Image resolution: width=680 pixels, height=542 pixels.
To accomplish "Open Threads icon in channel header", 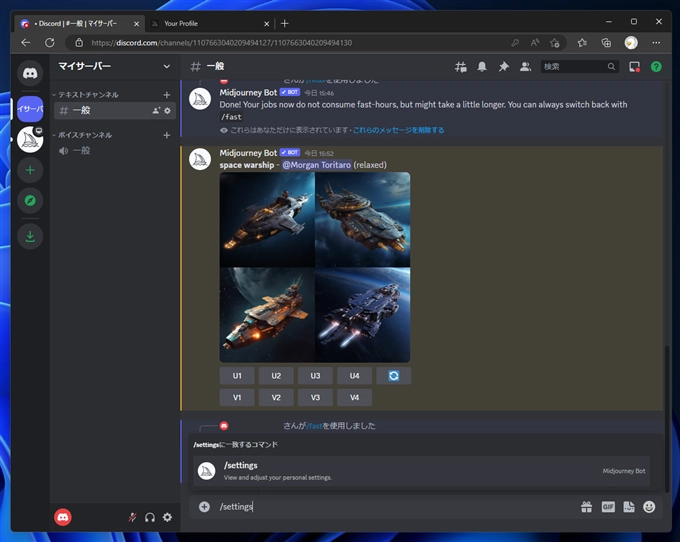I will click(461, 67).
